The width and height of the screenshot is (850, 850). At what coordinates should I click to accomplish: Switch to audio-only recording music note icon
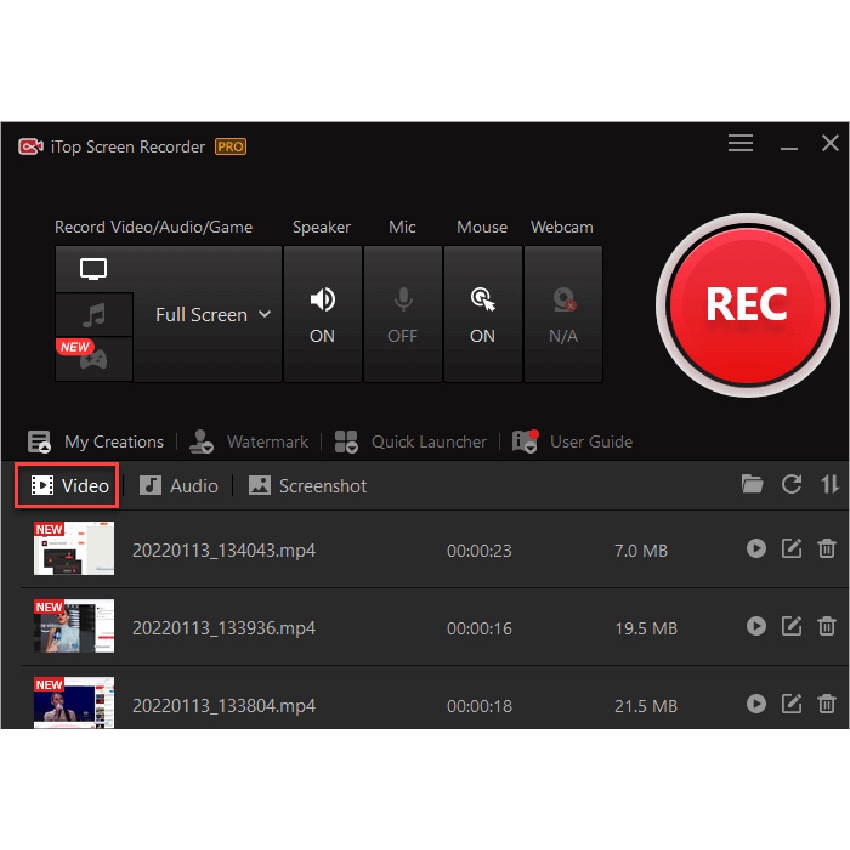pos(94,315)
